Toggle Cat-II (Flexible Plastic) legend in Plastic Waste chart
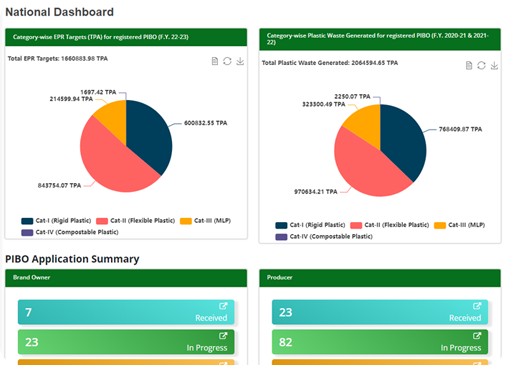 point(389,225)
